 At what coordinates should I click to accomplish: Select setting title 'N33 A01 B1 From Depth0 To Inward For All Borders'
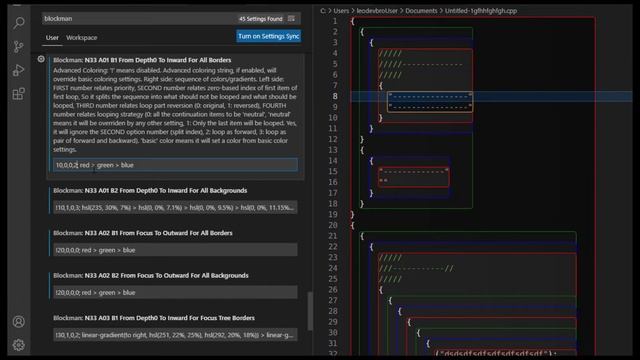[158, 60]
